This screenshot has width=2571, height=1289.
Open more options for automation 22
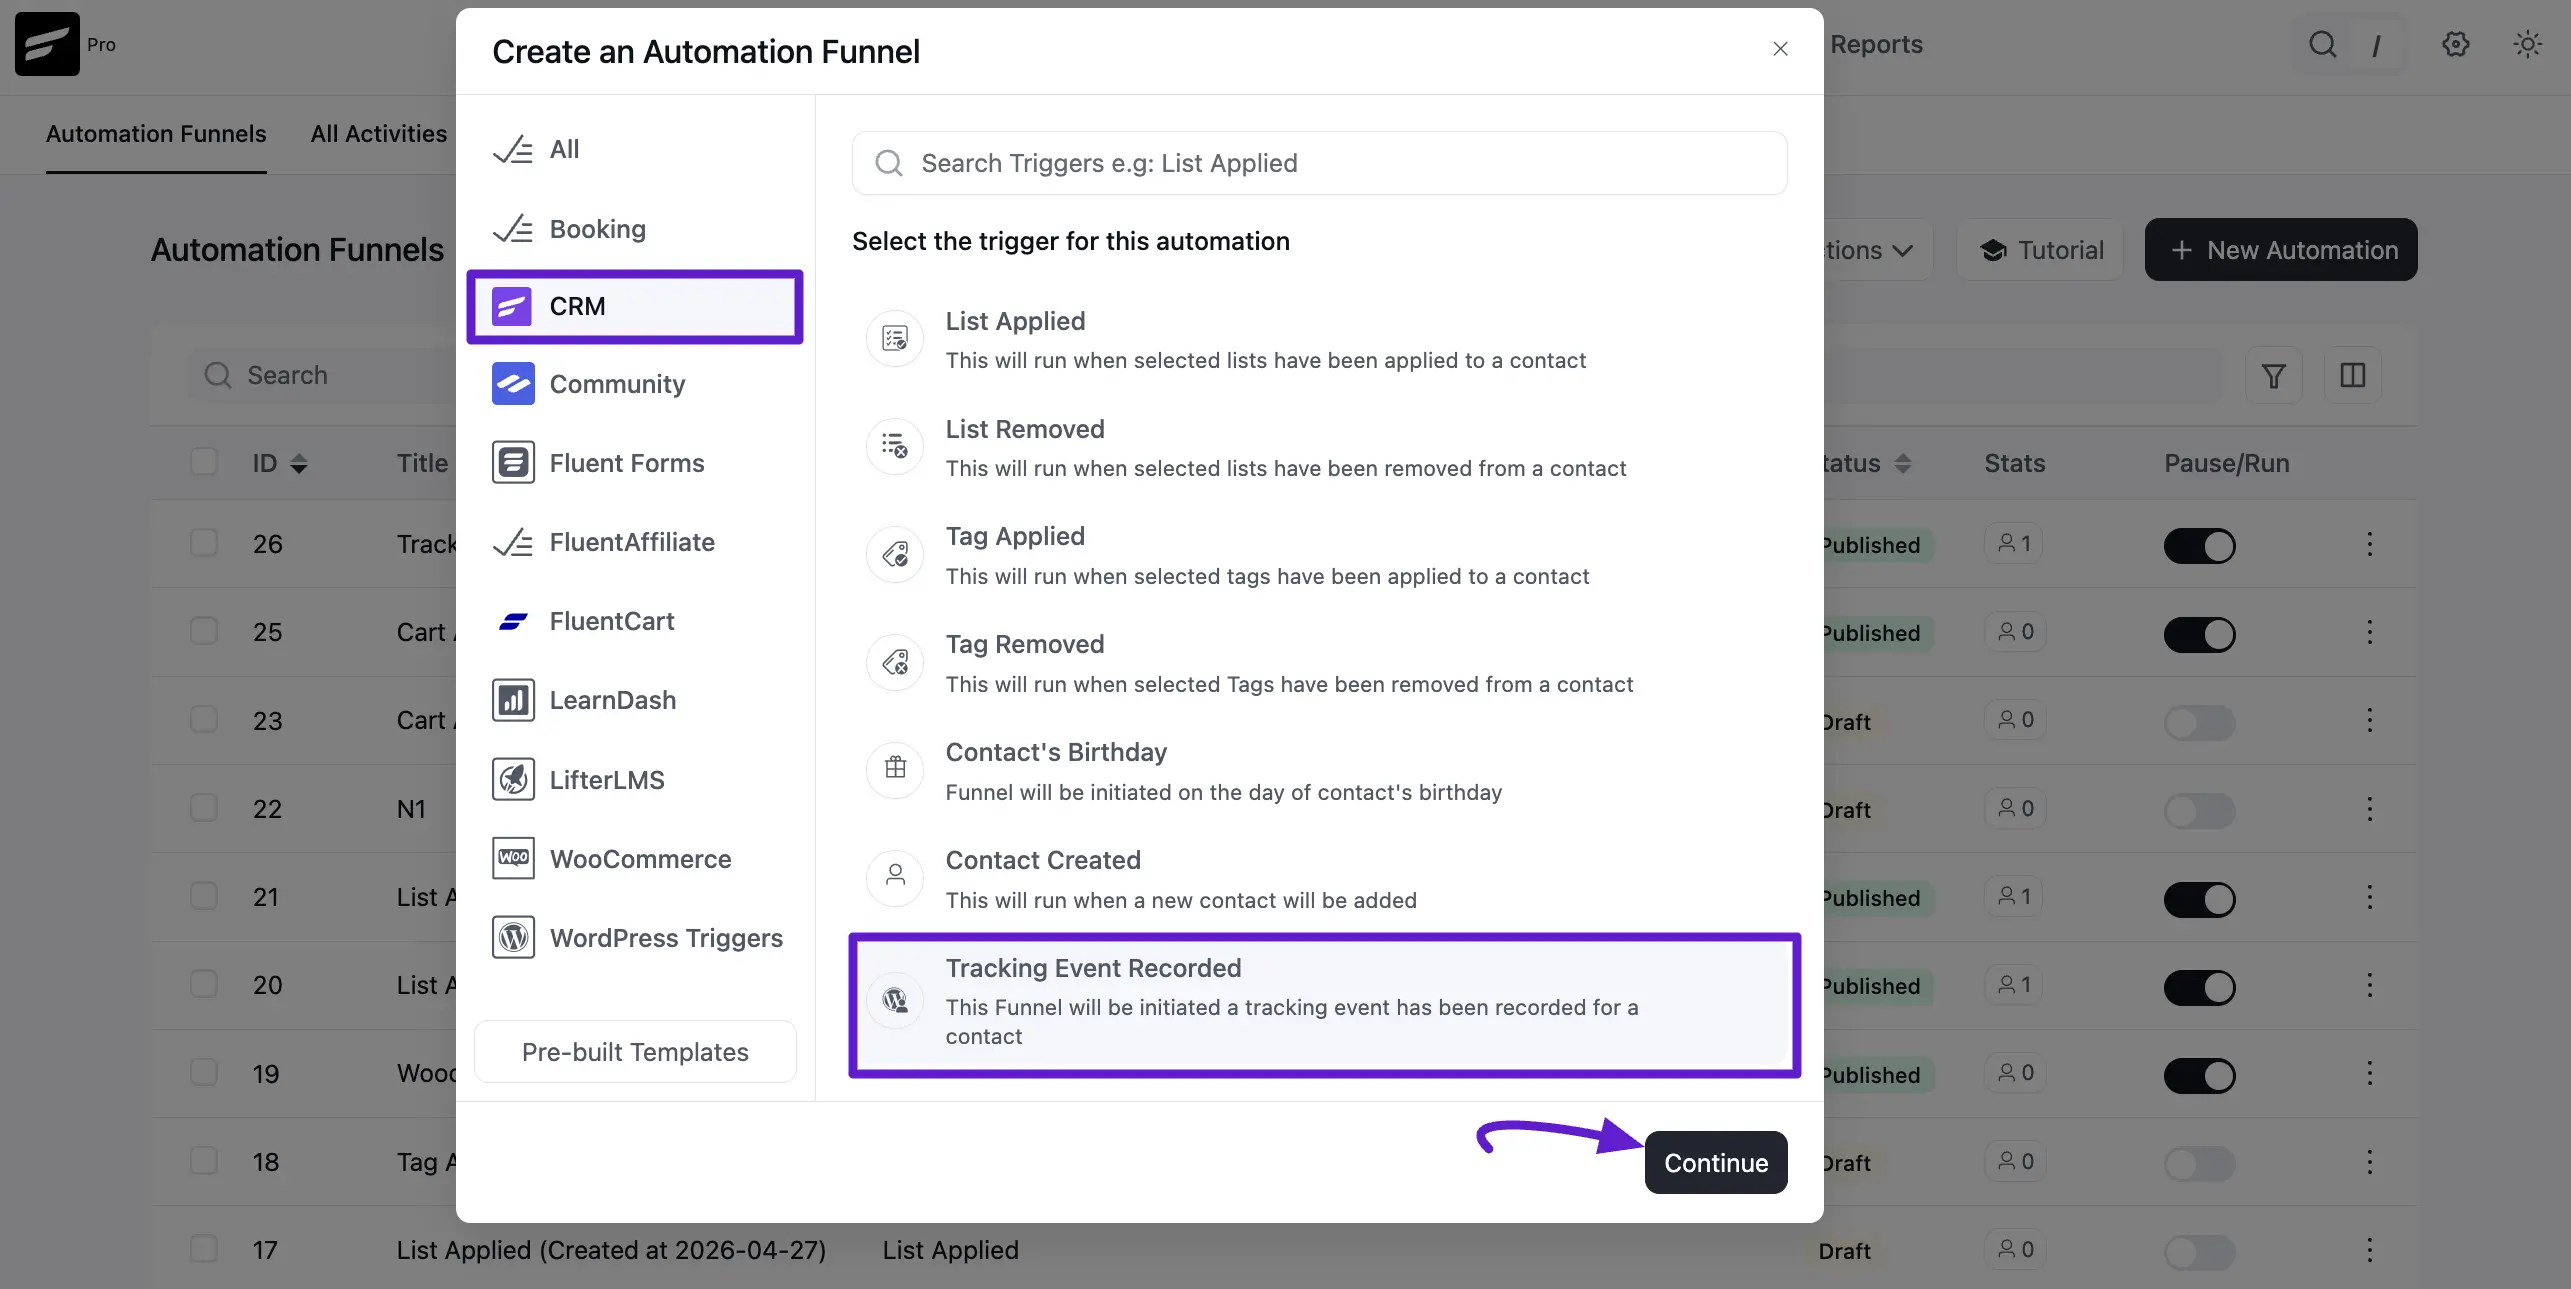(x=2369, y=809)
